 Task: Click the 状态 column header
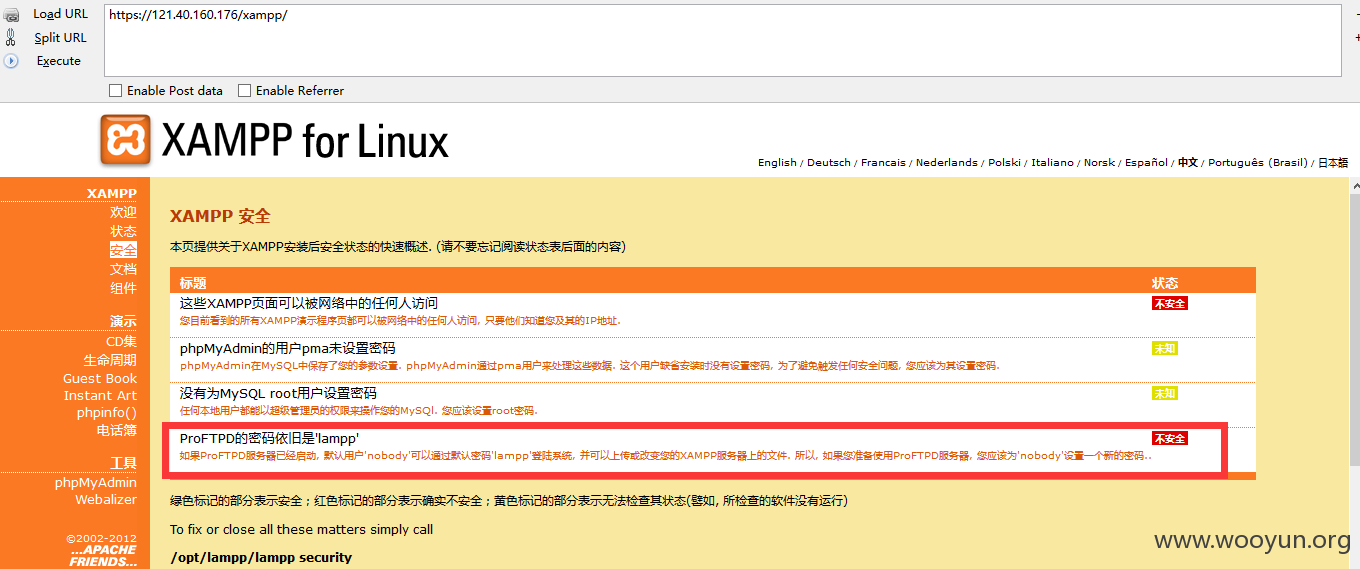pyautogui.click(x=1165, y=283)
